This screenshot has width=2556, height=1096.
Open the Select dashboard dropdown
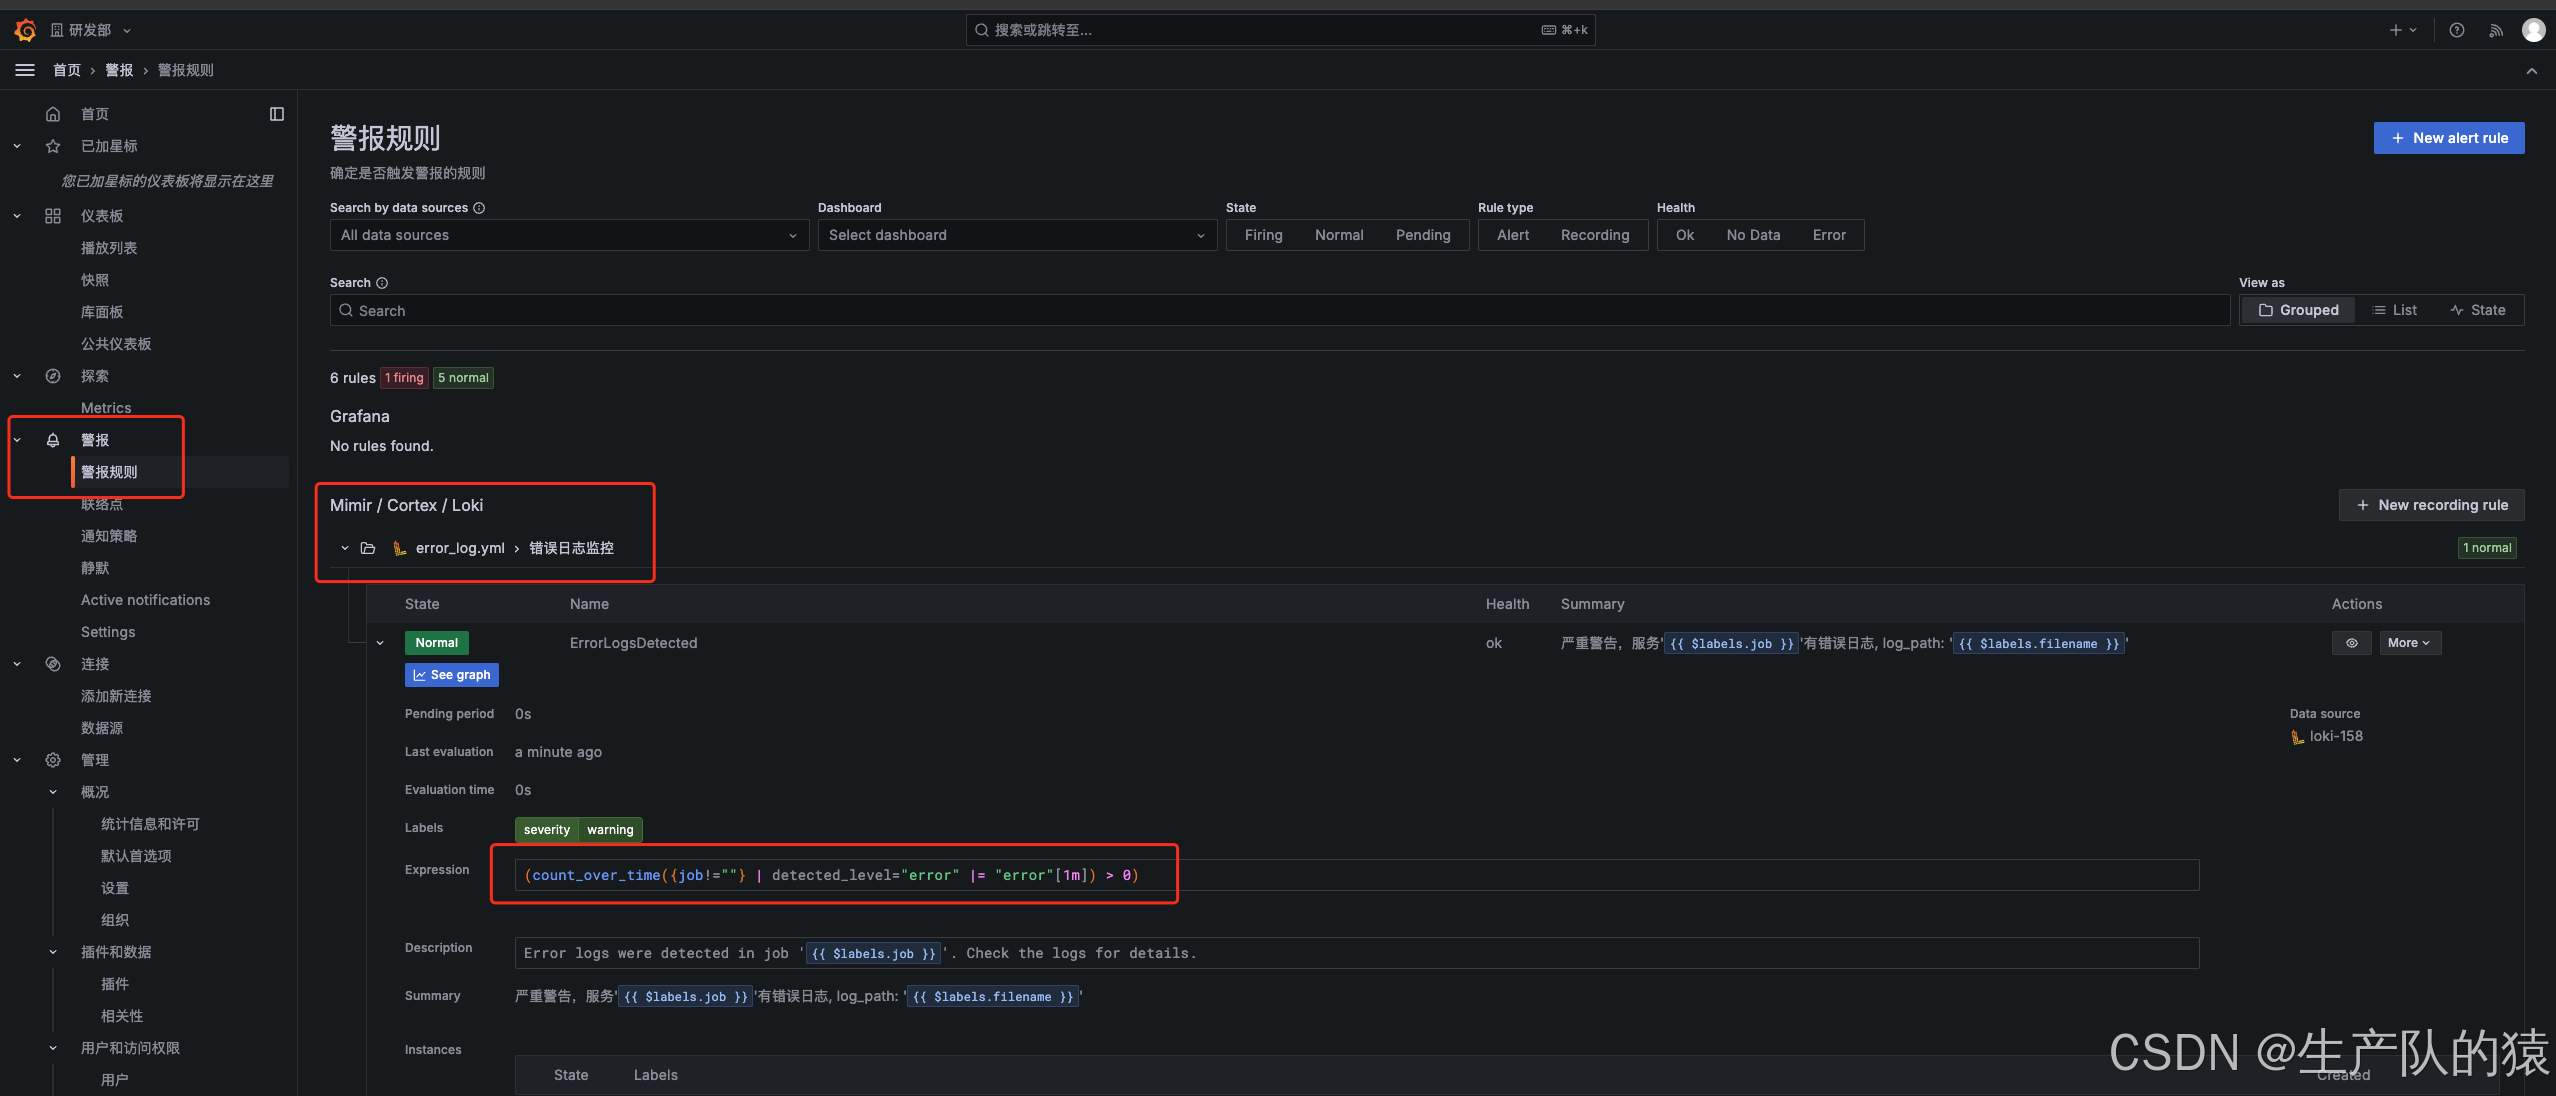[x=1017, y=235]
